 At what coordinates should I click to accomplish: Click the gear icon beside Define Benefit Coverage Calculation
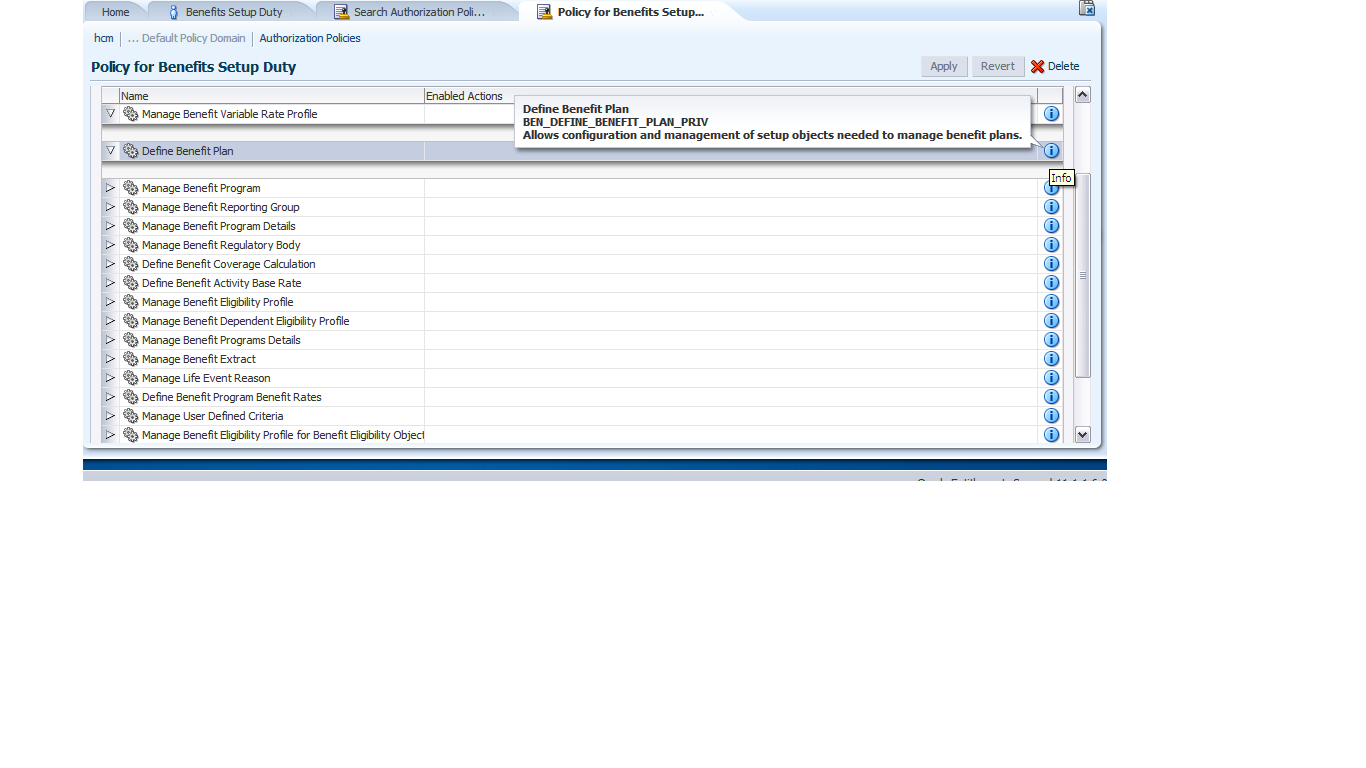pos(130,264)
